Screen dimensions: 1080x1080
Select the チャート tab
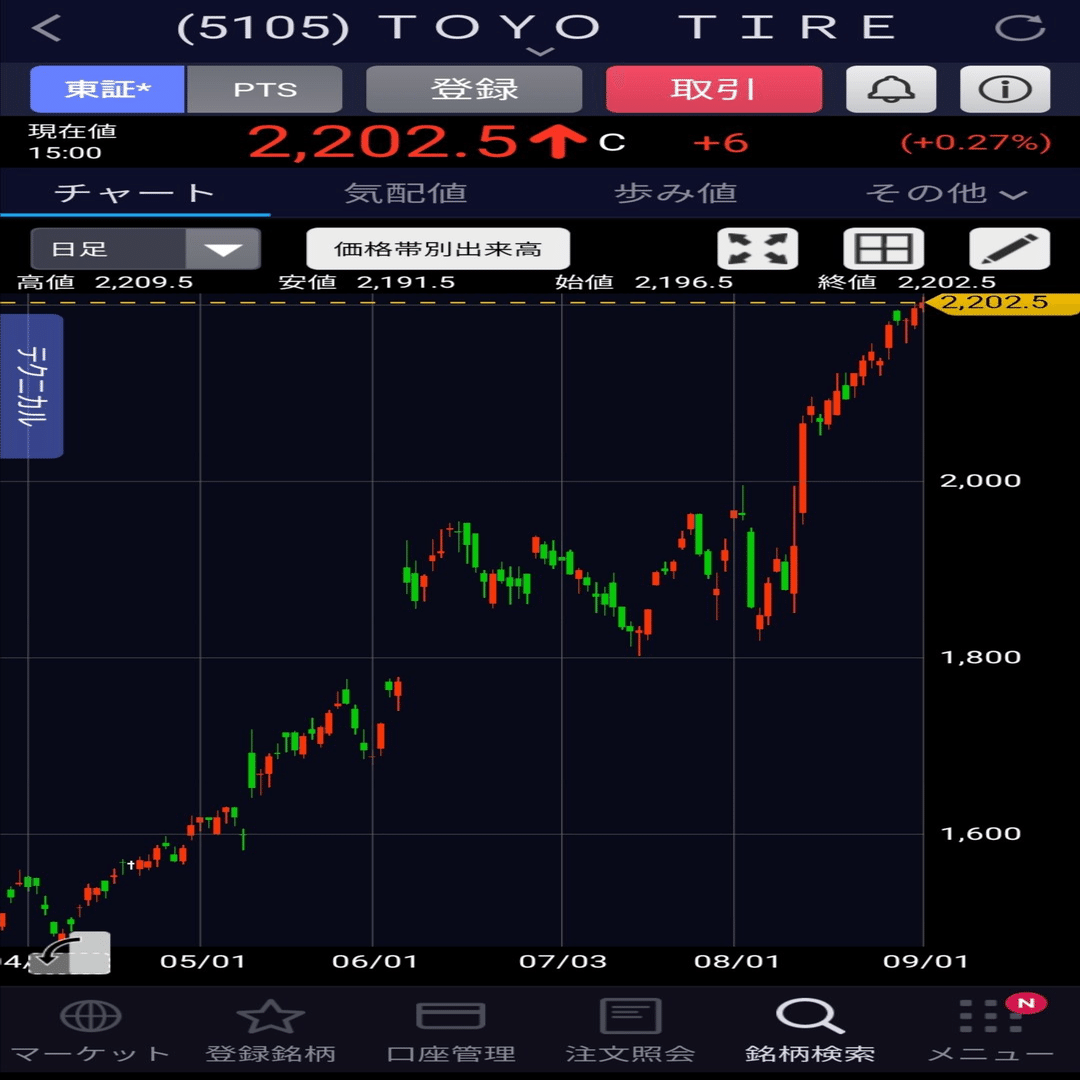click(x=135, y=193)
